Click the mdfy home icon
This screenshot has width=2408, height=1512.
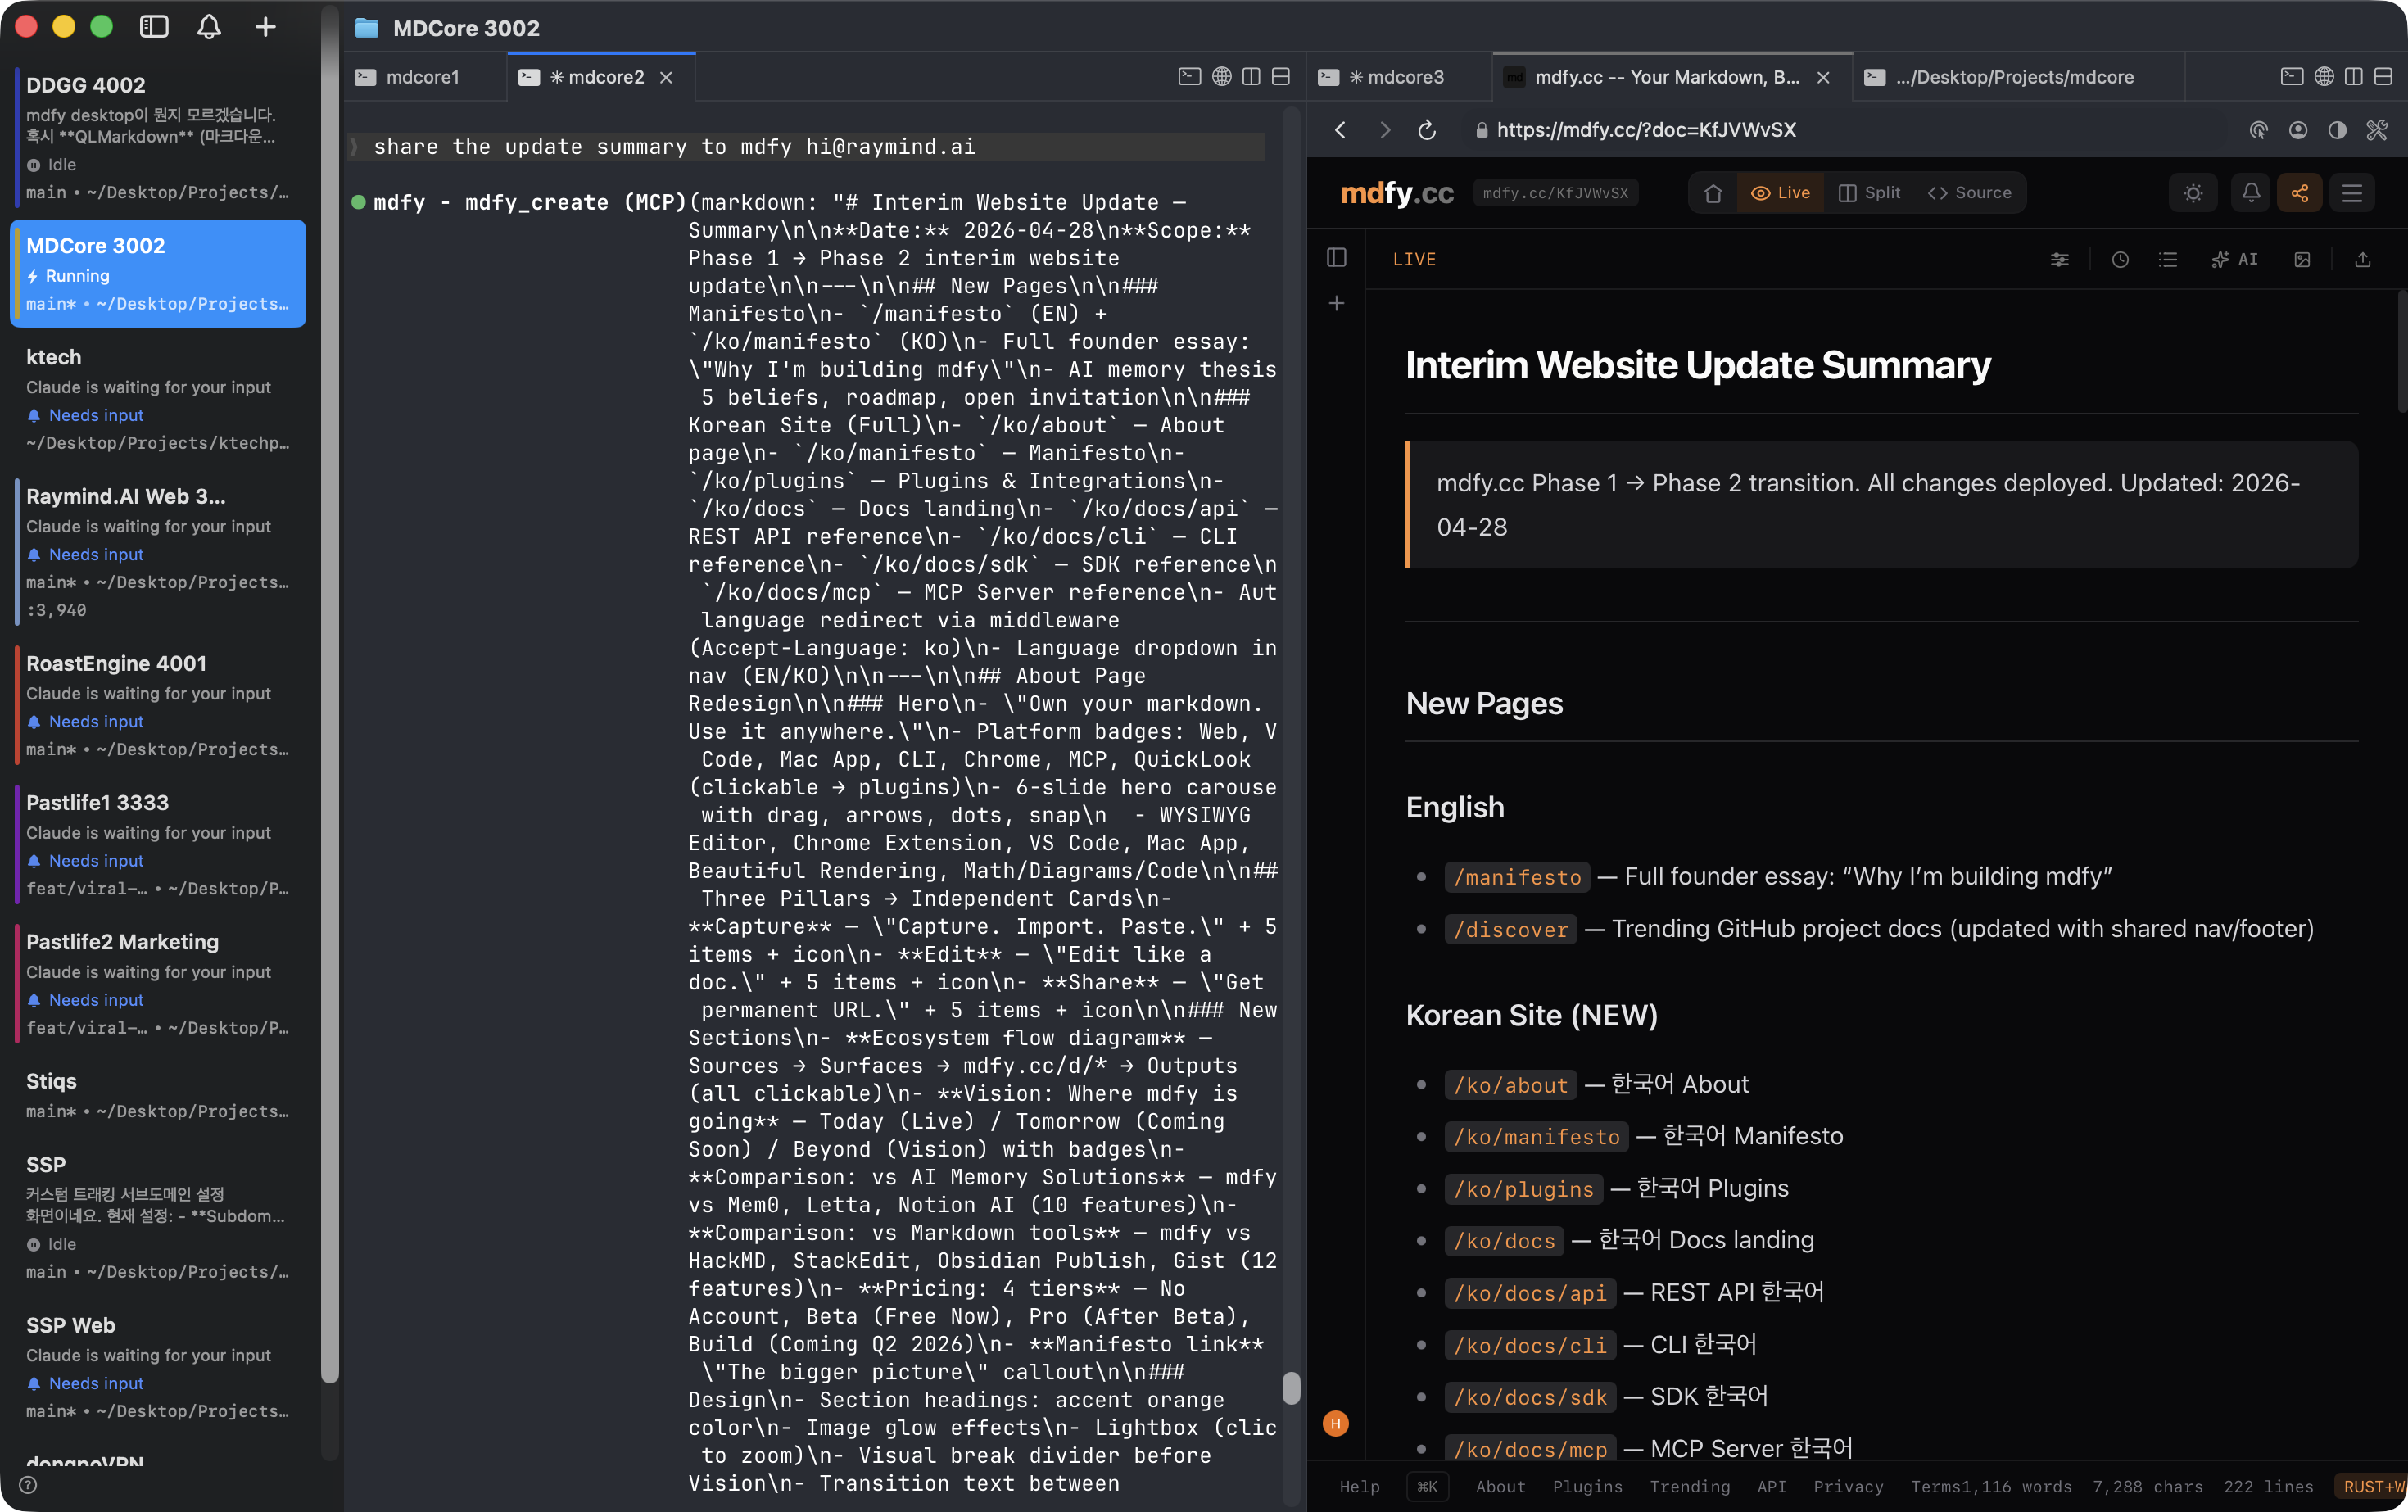point(1713,193)
